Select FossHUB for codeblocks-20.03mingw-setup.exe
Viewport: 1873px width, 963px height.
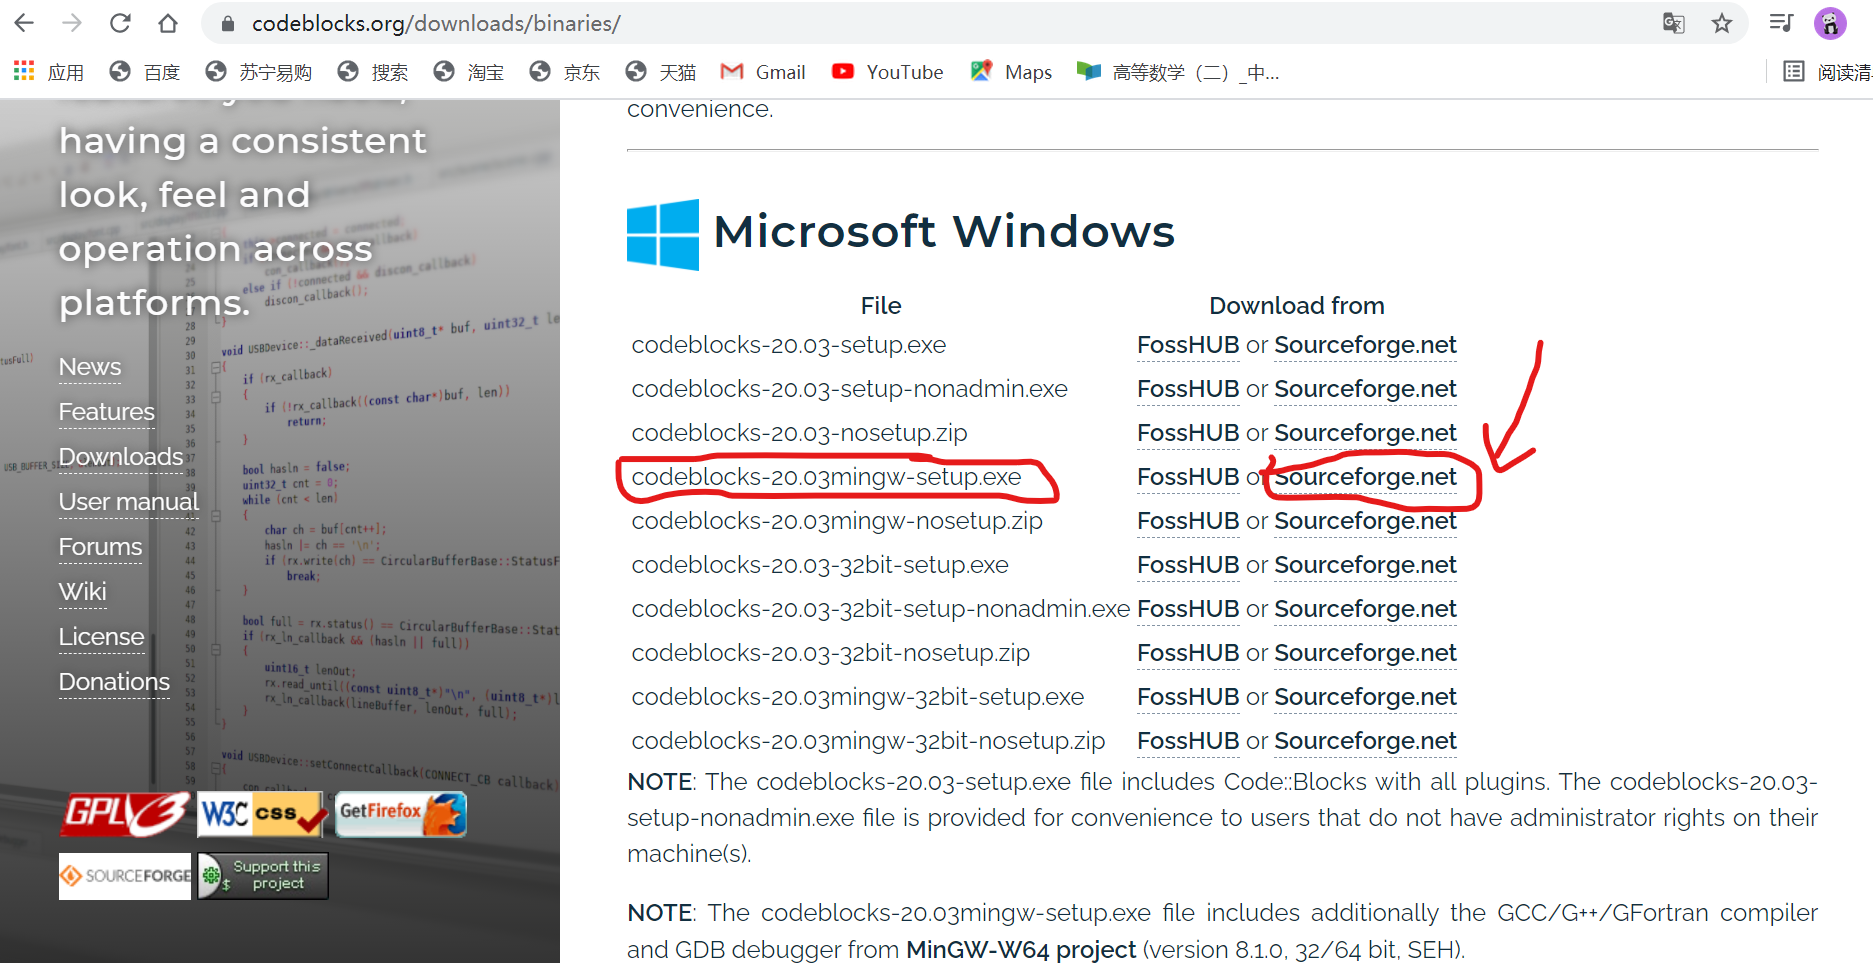point(1188,477)
